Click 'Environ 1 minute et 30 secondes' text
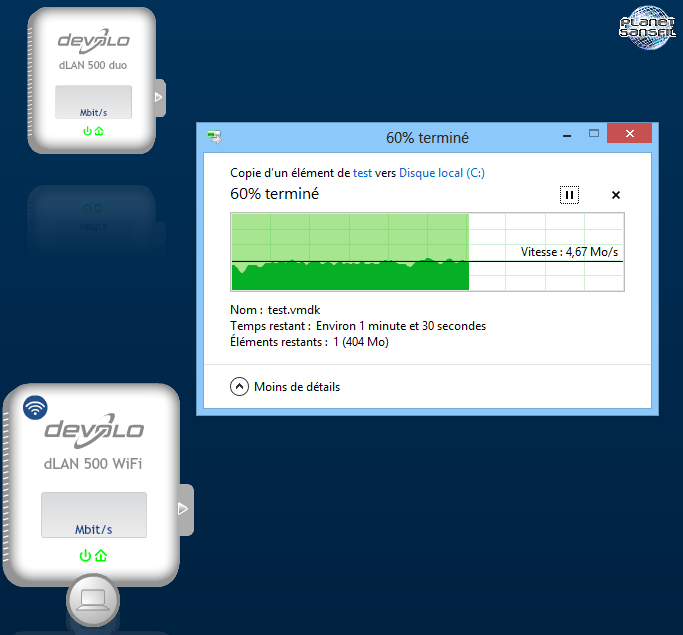The height and width of the screenshot is (635, 683). tap(401, 326)
